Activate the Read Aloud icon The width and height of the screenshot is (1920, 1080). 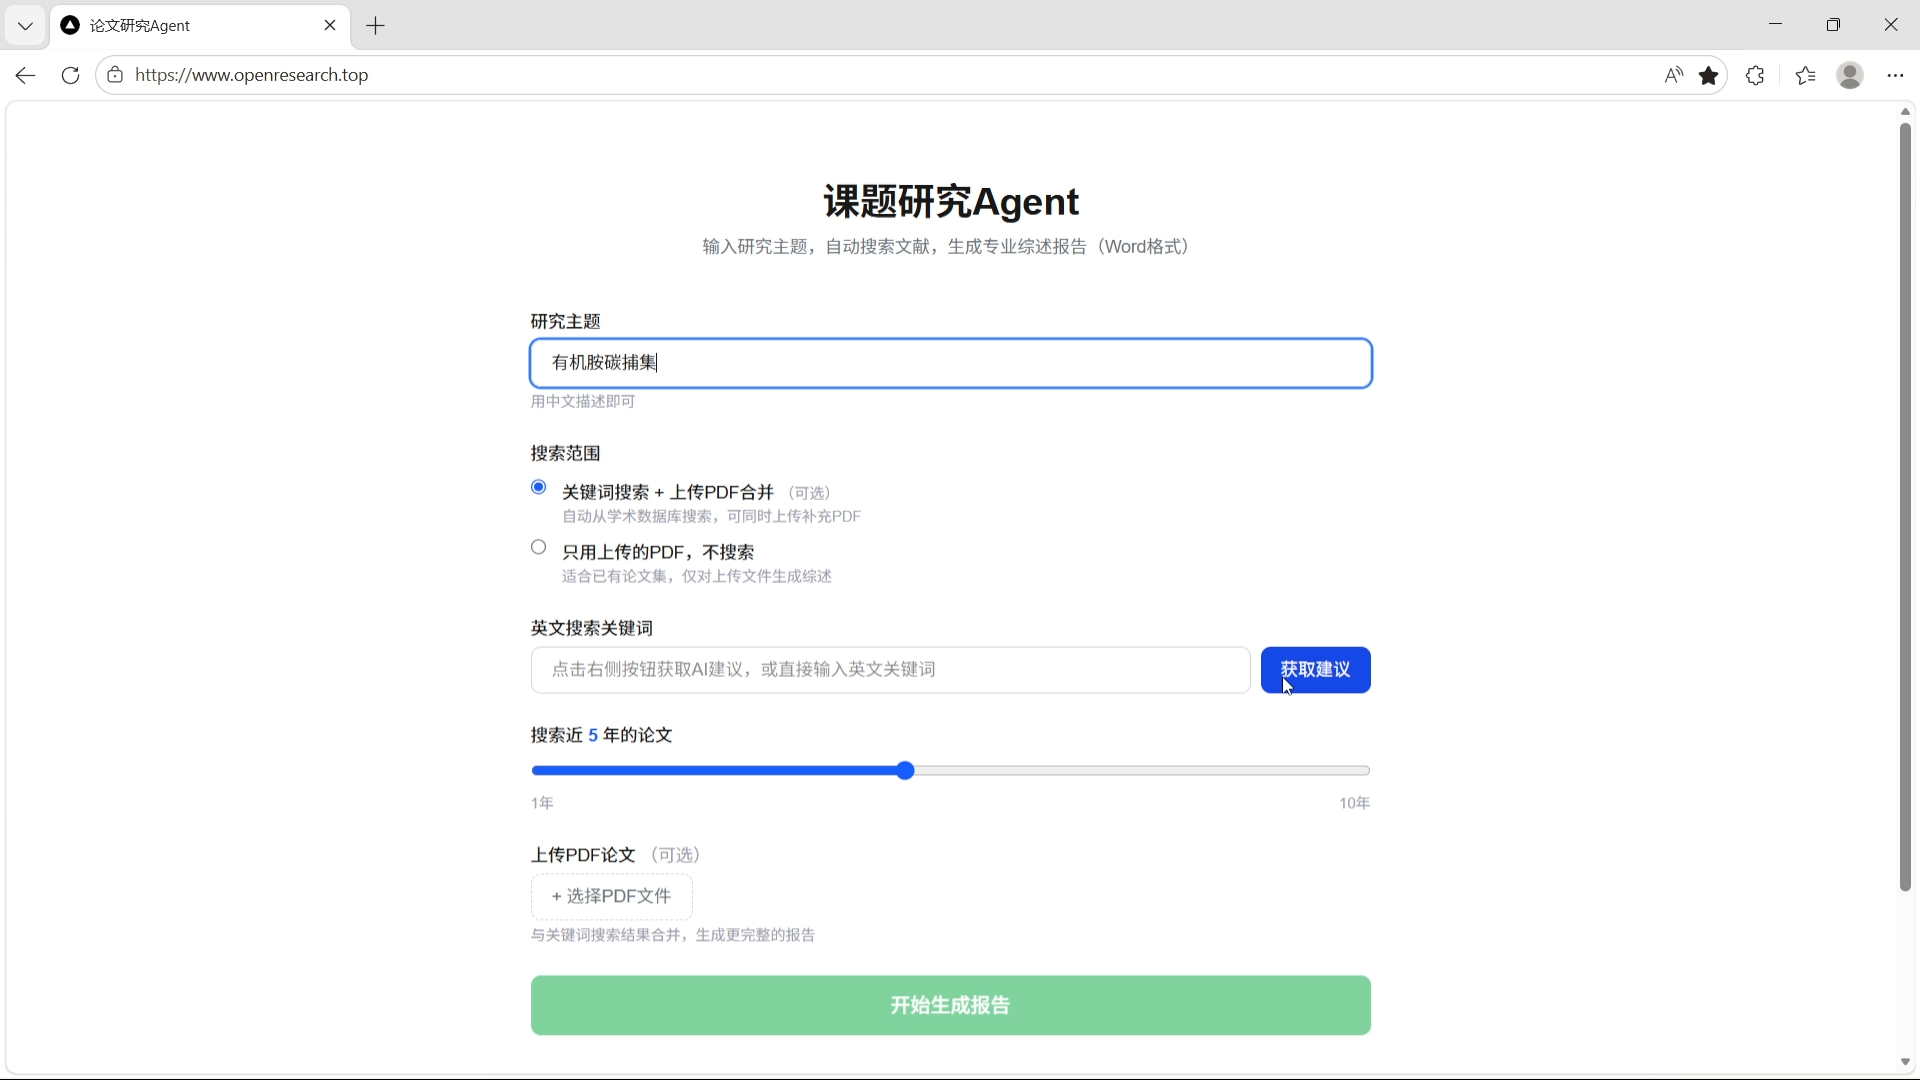[x=1673, y=75]
